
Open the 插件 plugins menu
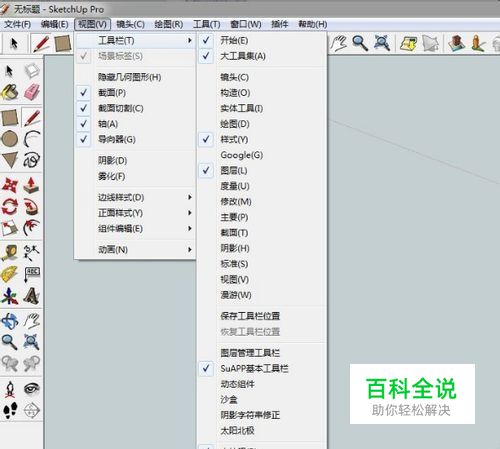[x=280, y=24]
